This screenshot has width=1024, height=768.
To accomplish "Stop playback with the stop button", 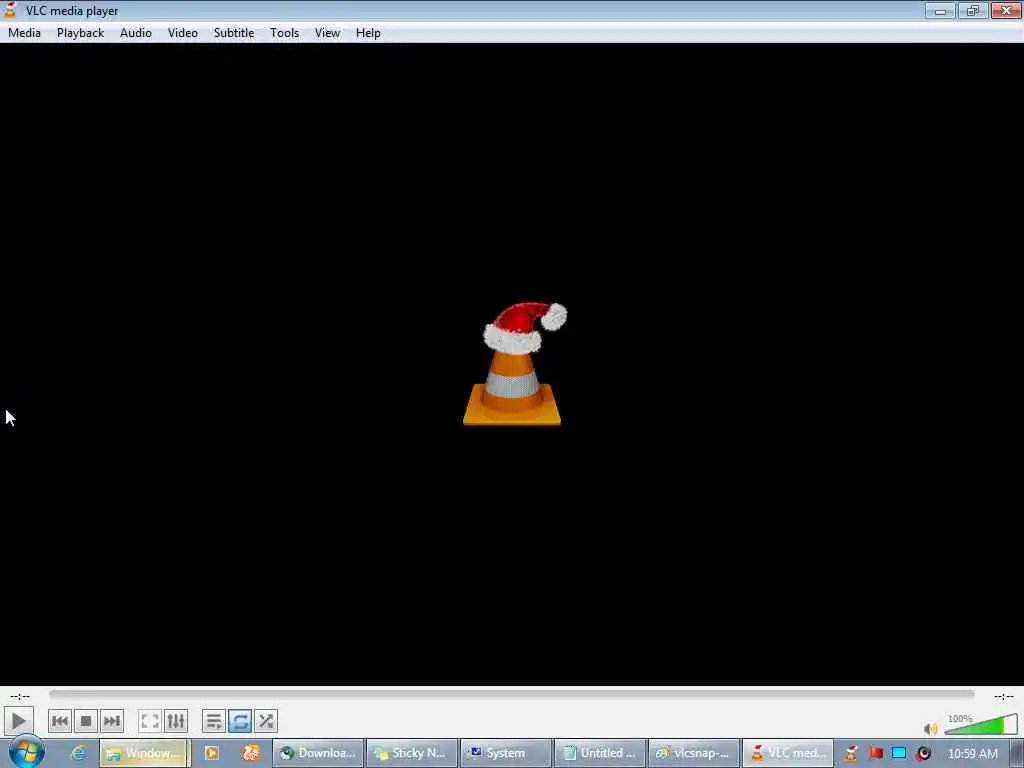I will [x=86, y=721].
